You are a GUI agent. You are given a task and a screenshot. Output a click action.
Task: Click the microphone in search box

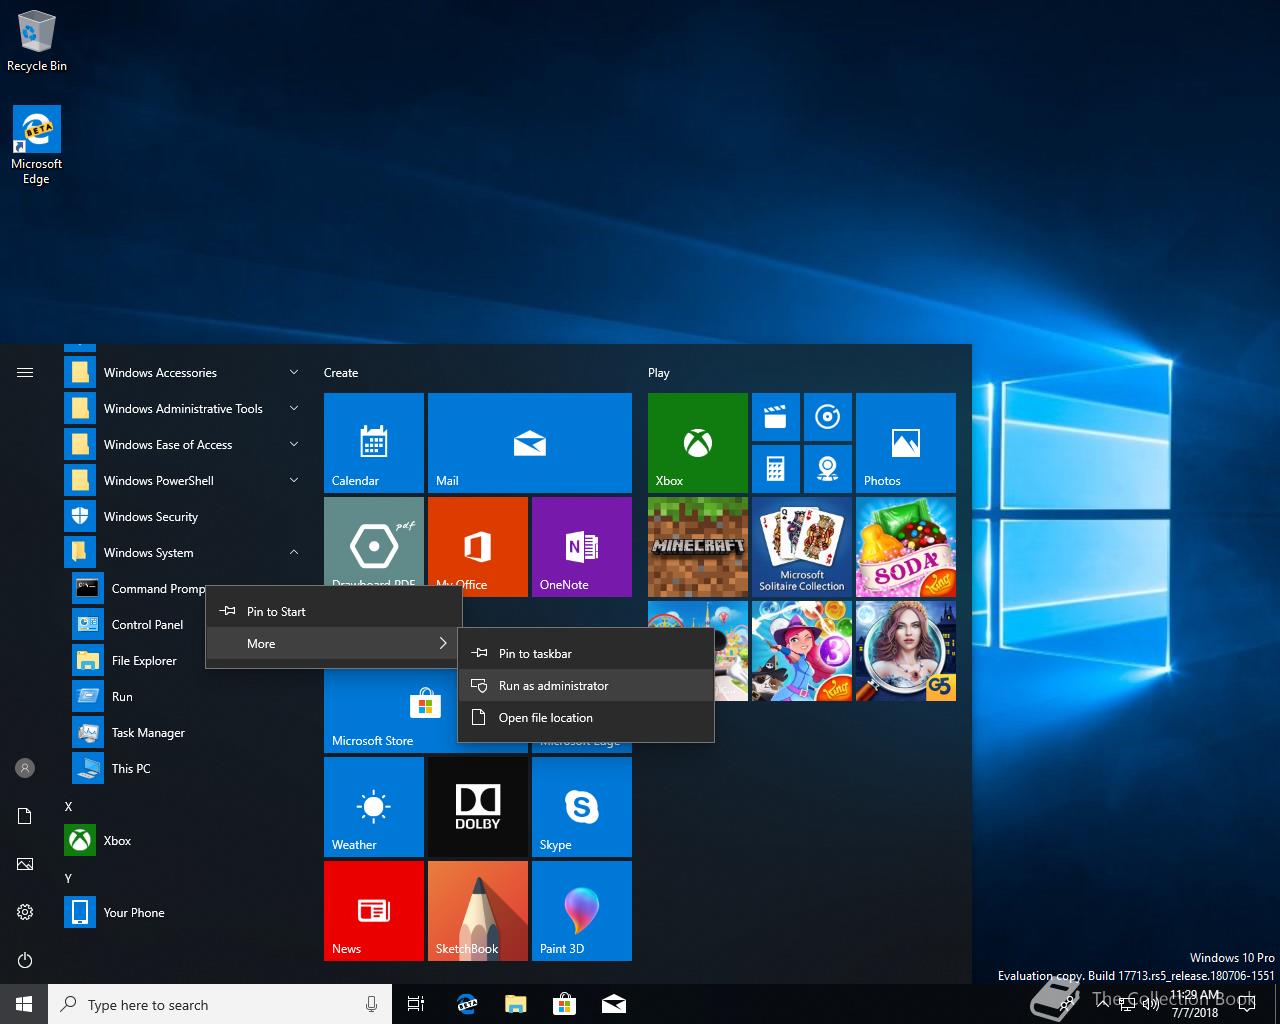click(371, 1004)
